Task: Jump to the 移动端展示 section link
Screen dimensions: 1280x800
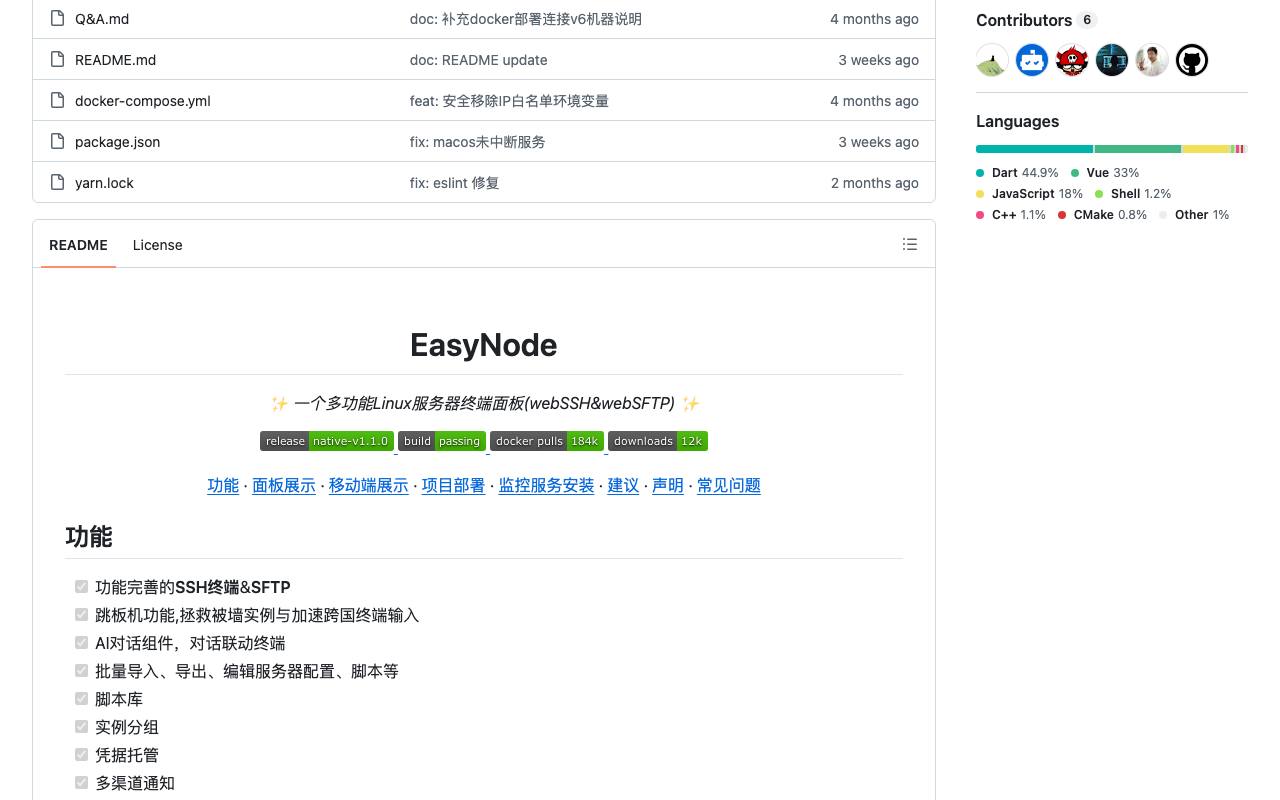Action: [369, 485]
